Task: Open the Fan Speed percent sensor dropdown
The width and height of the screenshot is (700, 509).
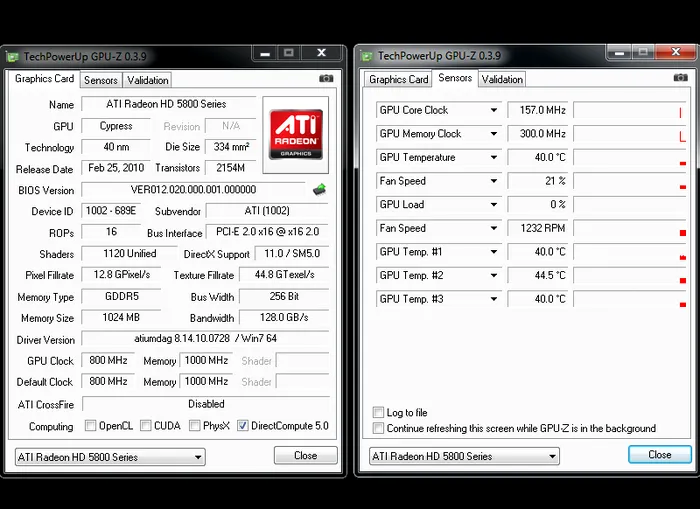Action: click(x=494, y=181)
